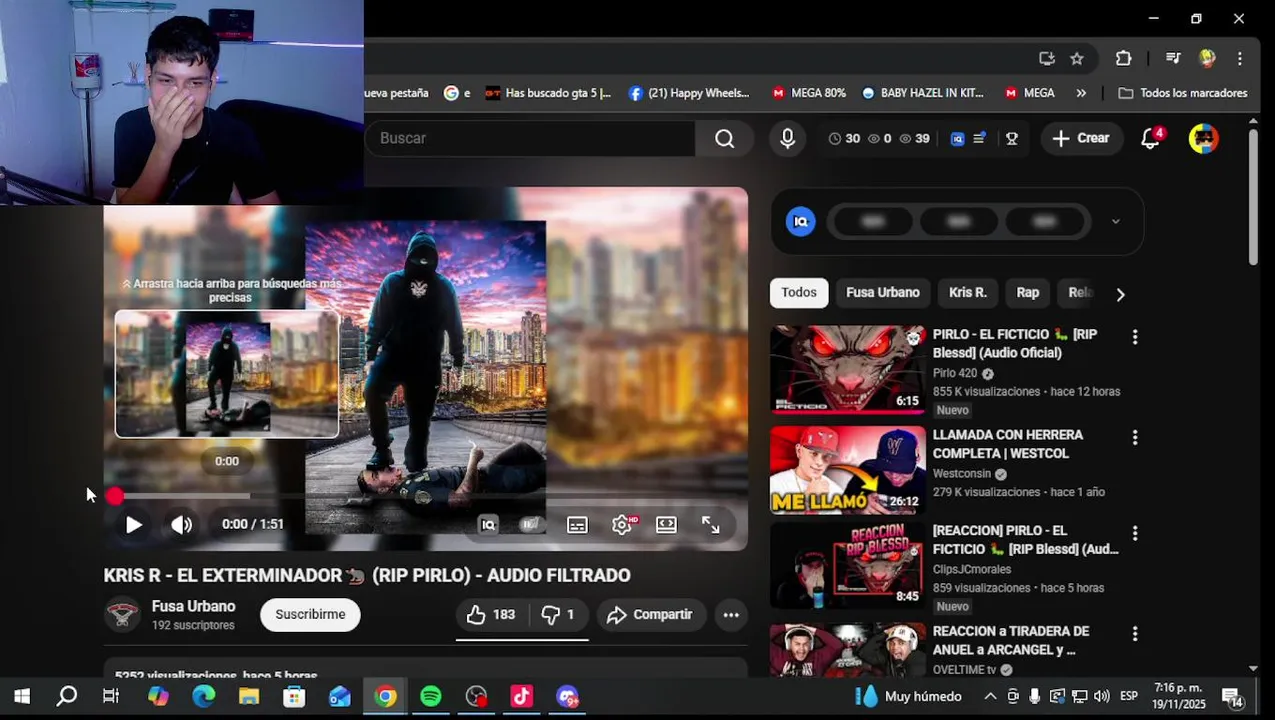This screenshot has height=720, width=1275.
Task: Open the Windows Start menu
Action: pos(21,696)
